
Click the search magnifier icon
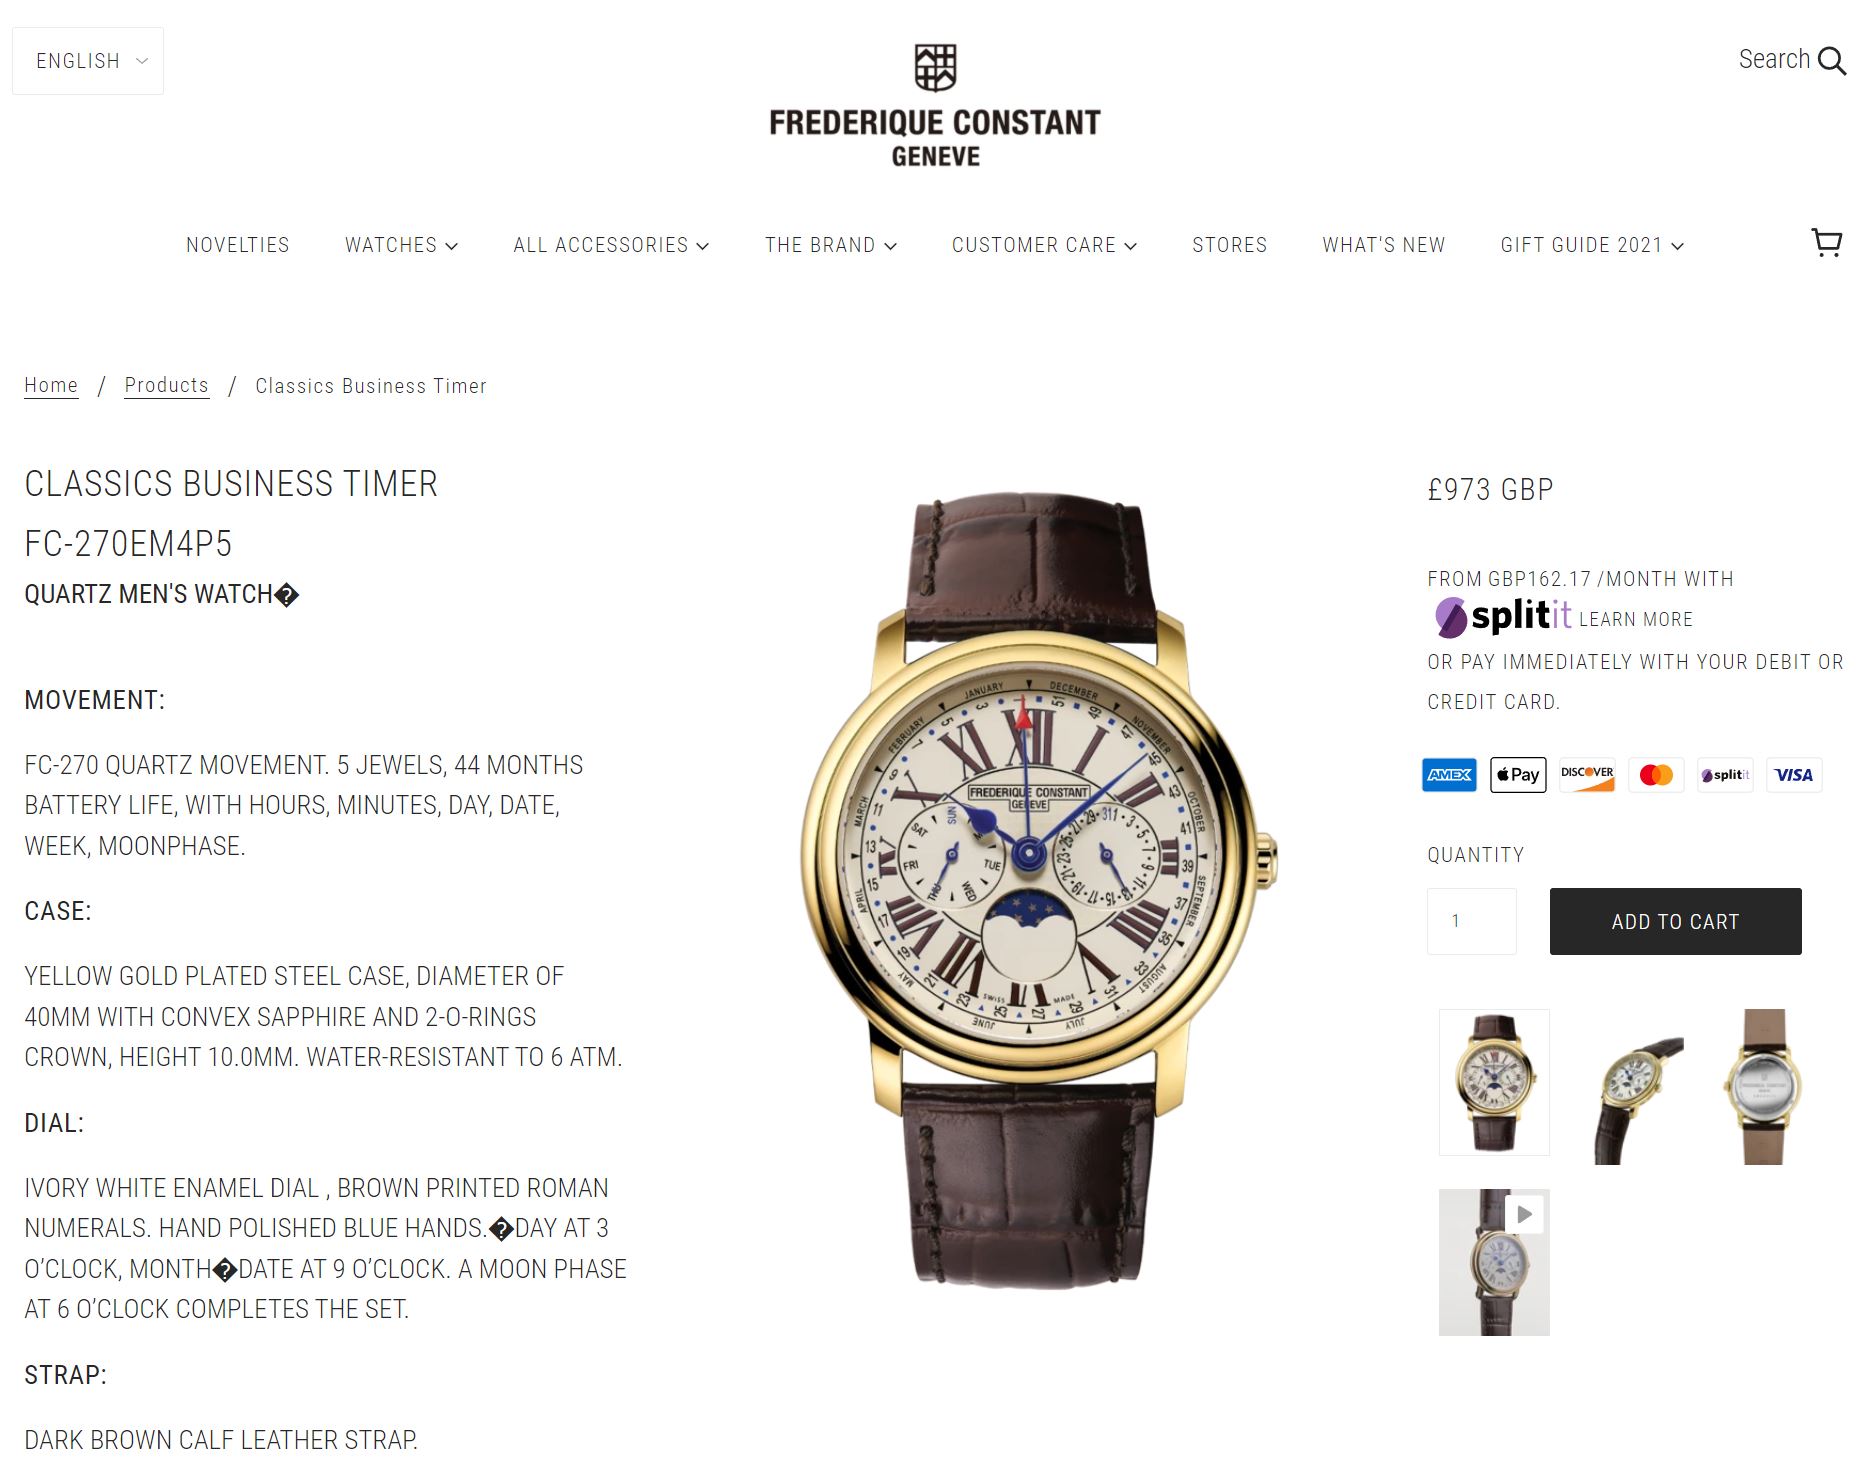(1832, 60)
